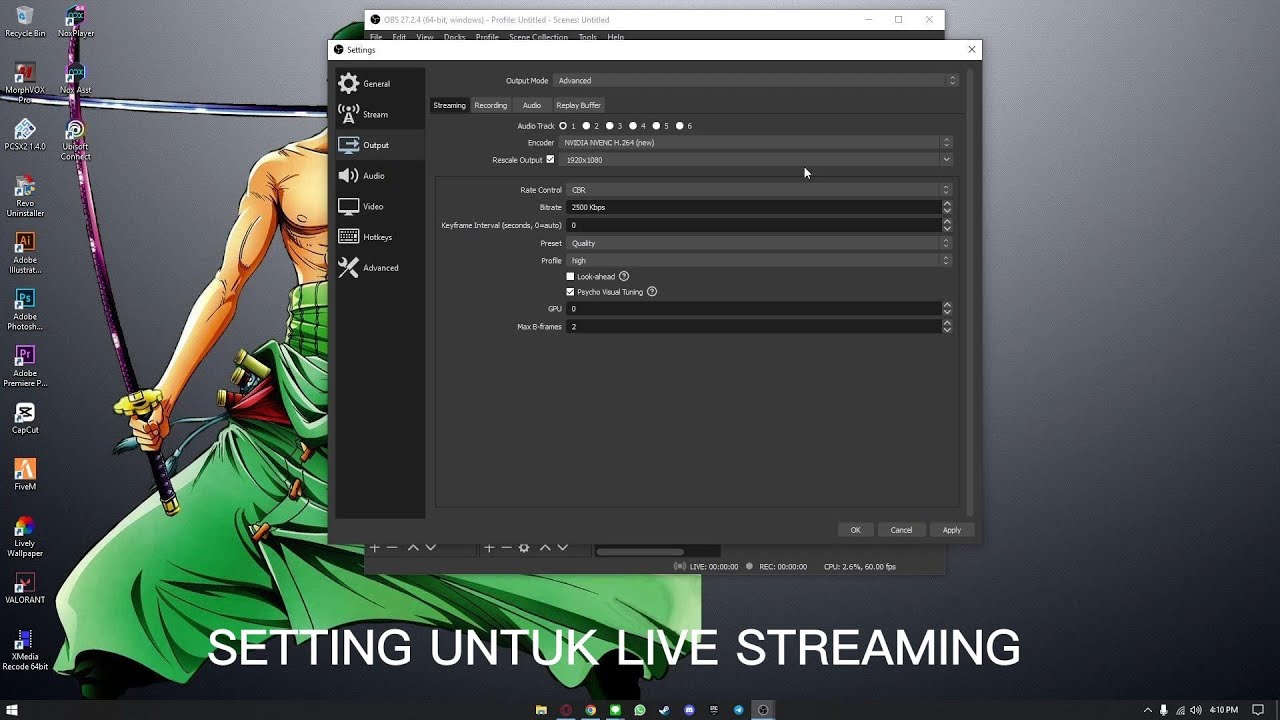Image resolution: width=1280 pixels, height=720 pixels.
Task: Click the Cancel button
Action: 901,530
